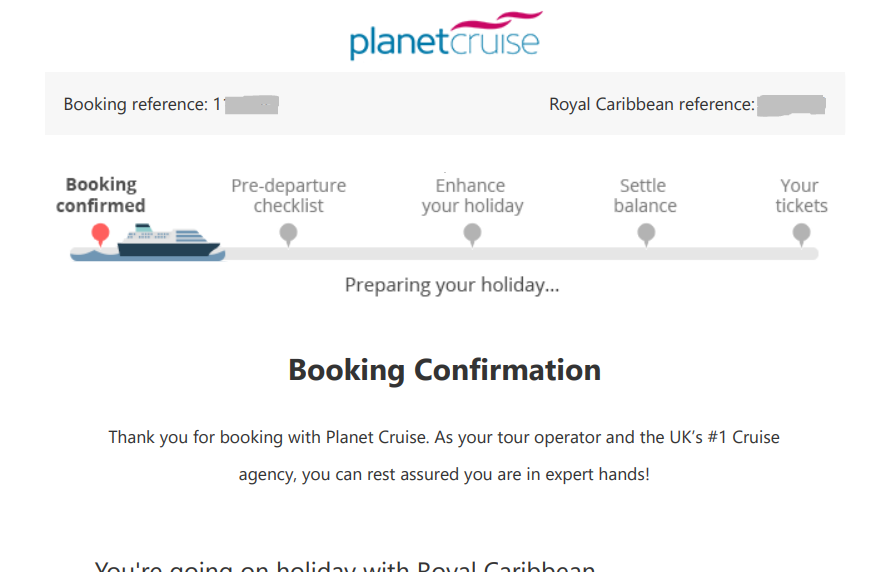The height and width of the screenshot is (572, 895).
Task: Go to the Your tickets step label
Action: tap(801, 195)
